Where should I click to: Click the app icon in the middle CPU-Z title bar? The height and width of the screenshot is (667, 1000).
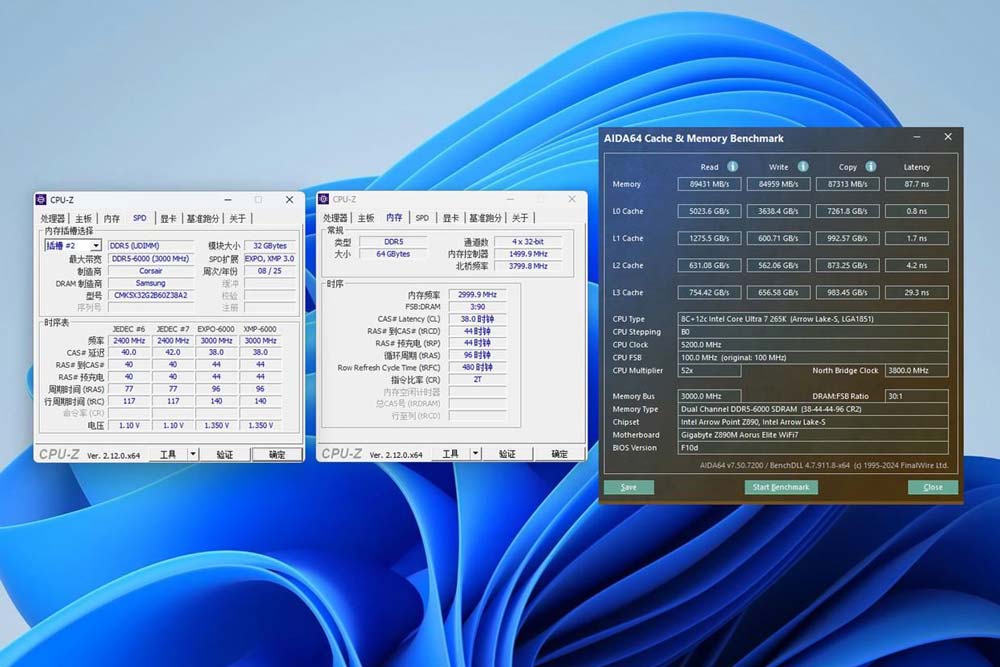(324, 200)
